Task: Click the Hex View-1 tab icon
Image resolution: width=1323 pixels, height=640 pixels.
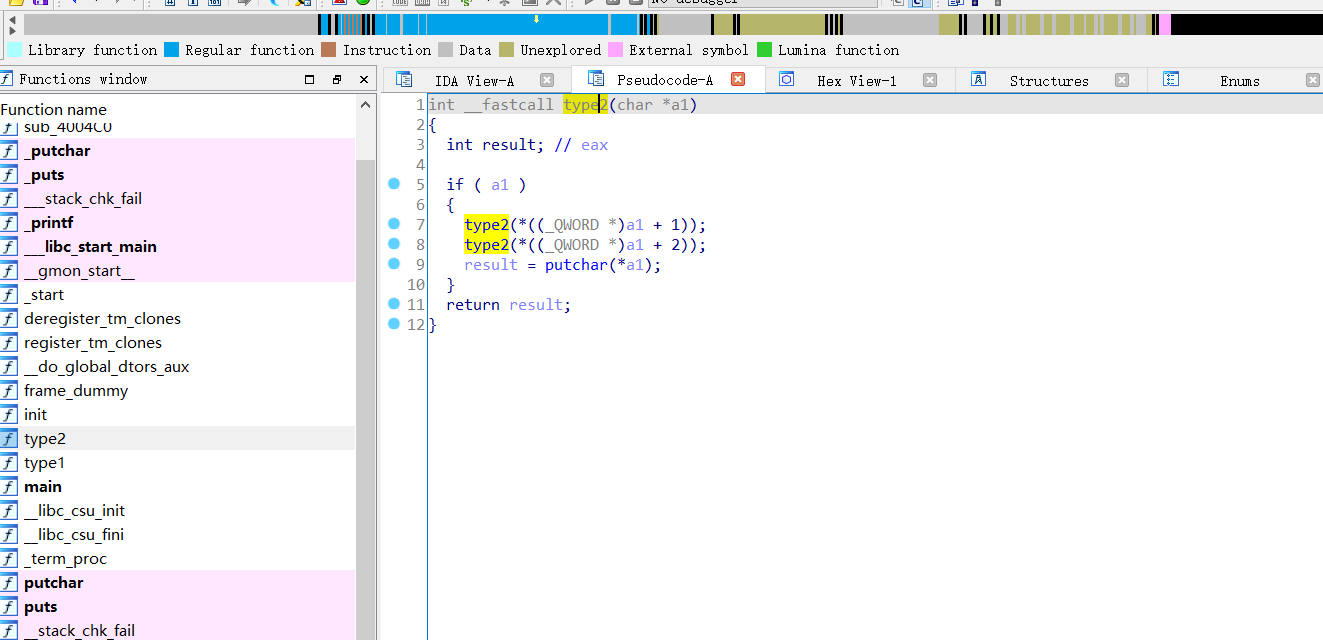Action: (786, 80)
